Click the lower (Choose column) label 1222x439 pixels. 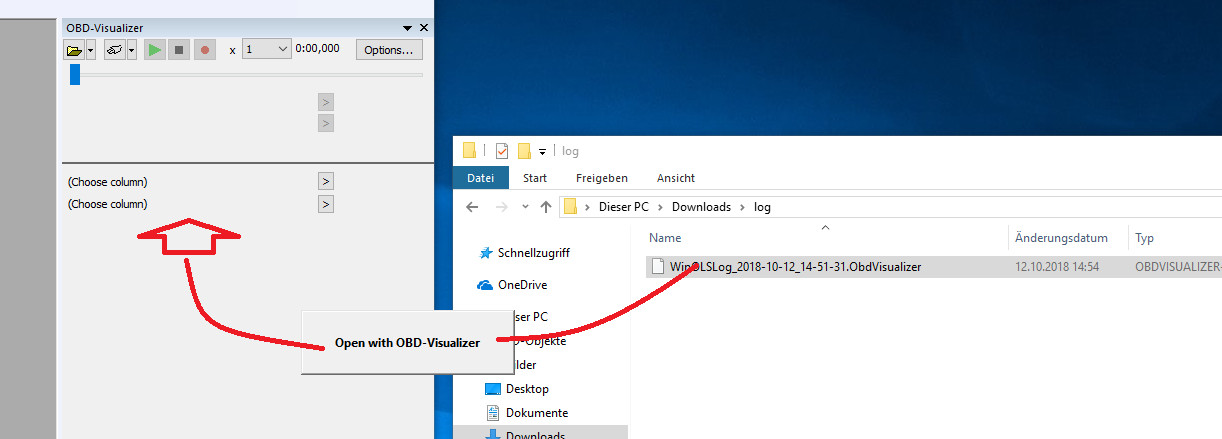(107, 204)
